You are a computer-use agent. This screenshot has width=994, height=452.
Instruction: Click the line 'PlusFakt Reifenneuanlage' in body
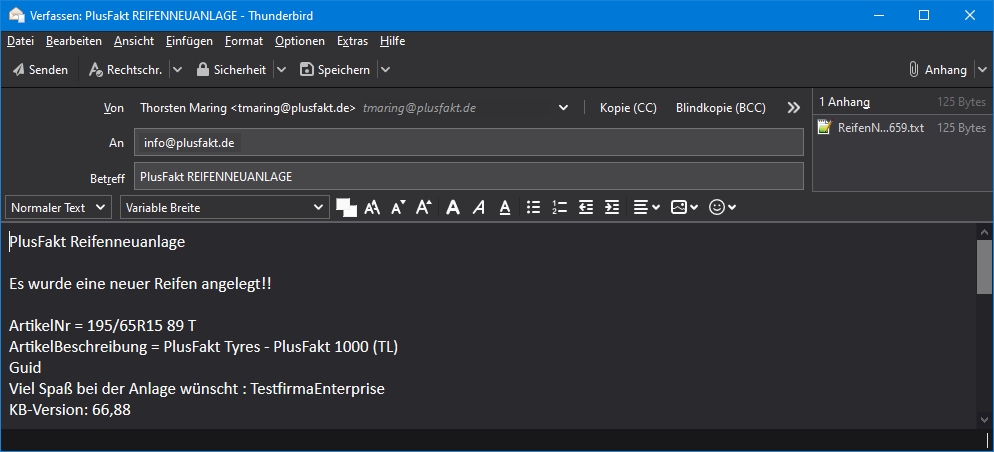[x=97, y=242]
